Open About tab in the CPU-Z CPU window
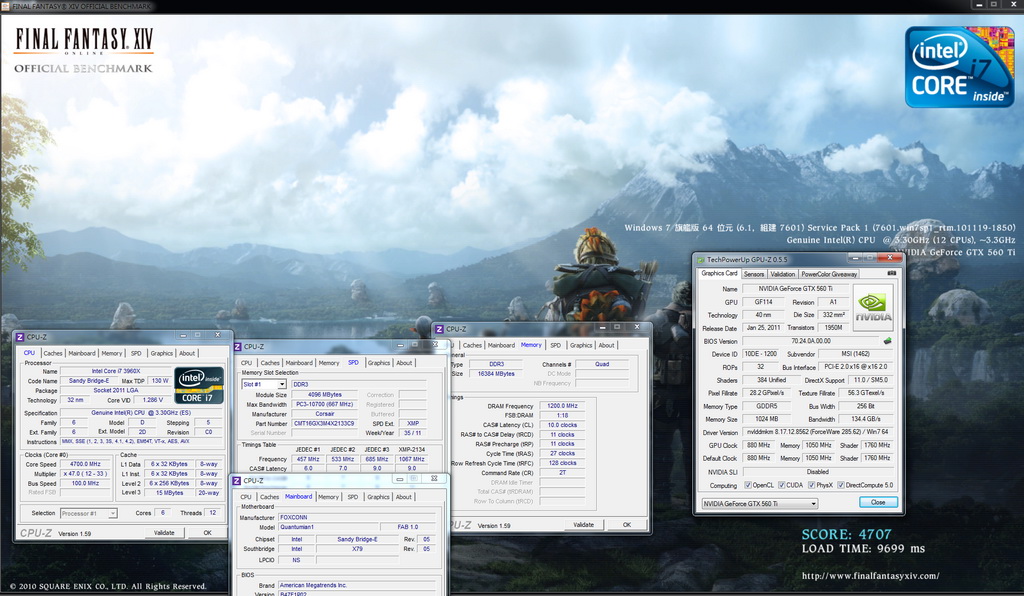This screenshot has height=596, width=1024. tap(187, 353)
